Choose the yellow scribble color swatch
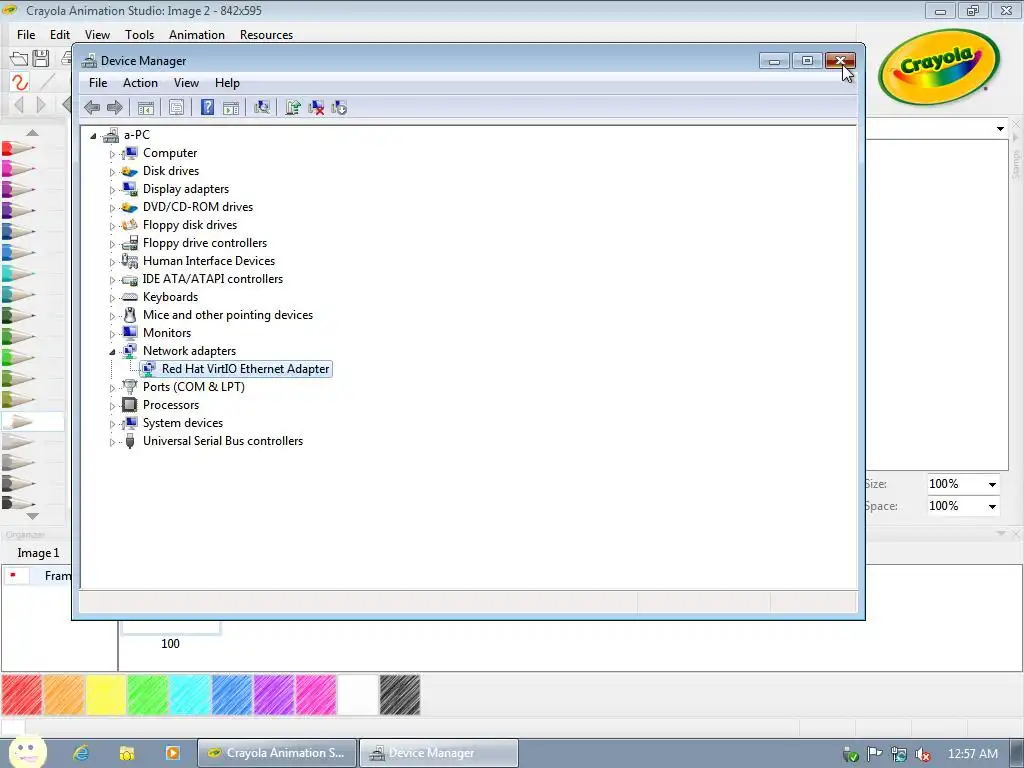This screenshot has width=1024, height=768. tap(106, 695)
